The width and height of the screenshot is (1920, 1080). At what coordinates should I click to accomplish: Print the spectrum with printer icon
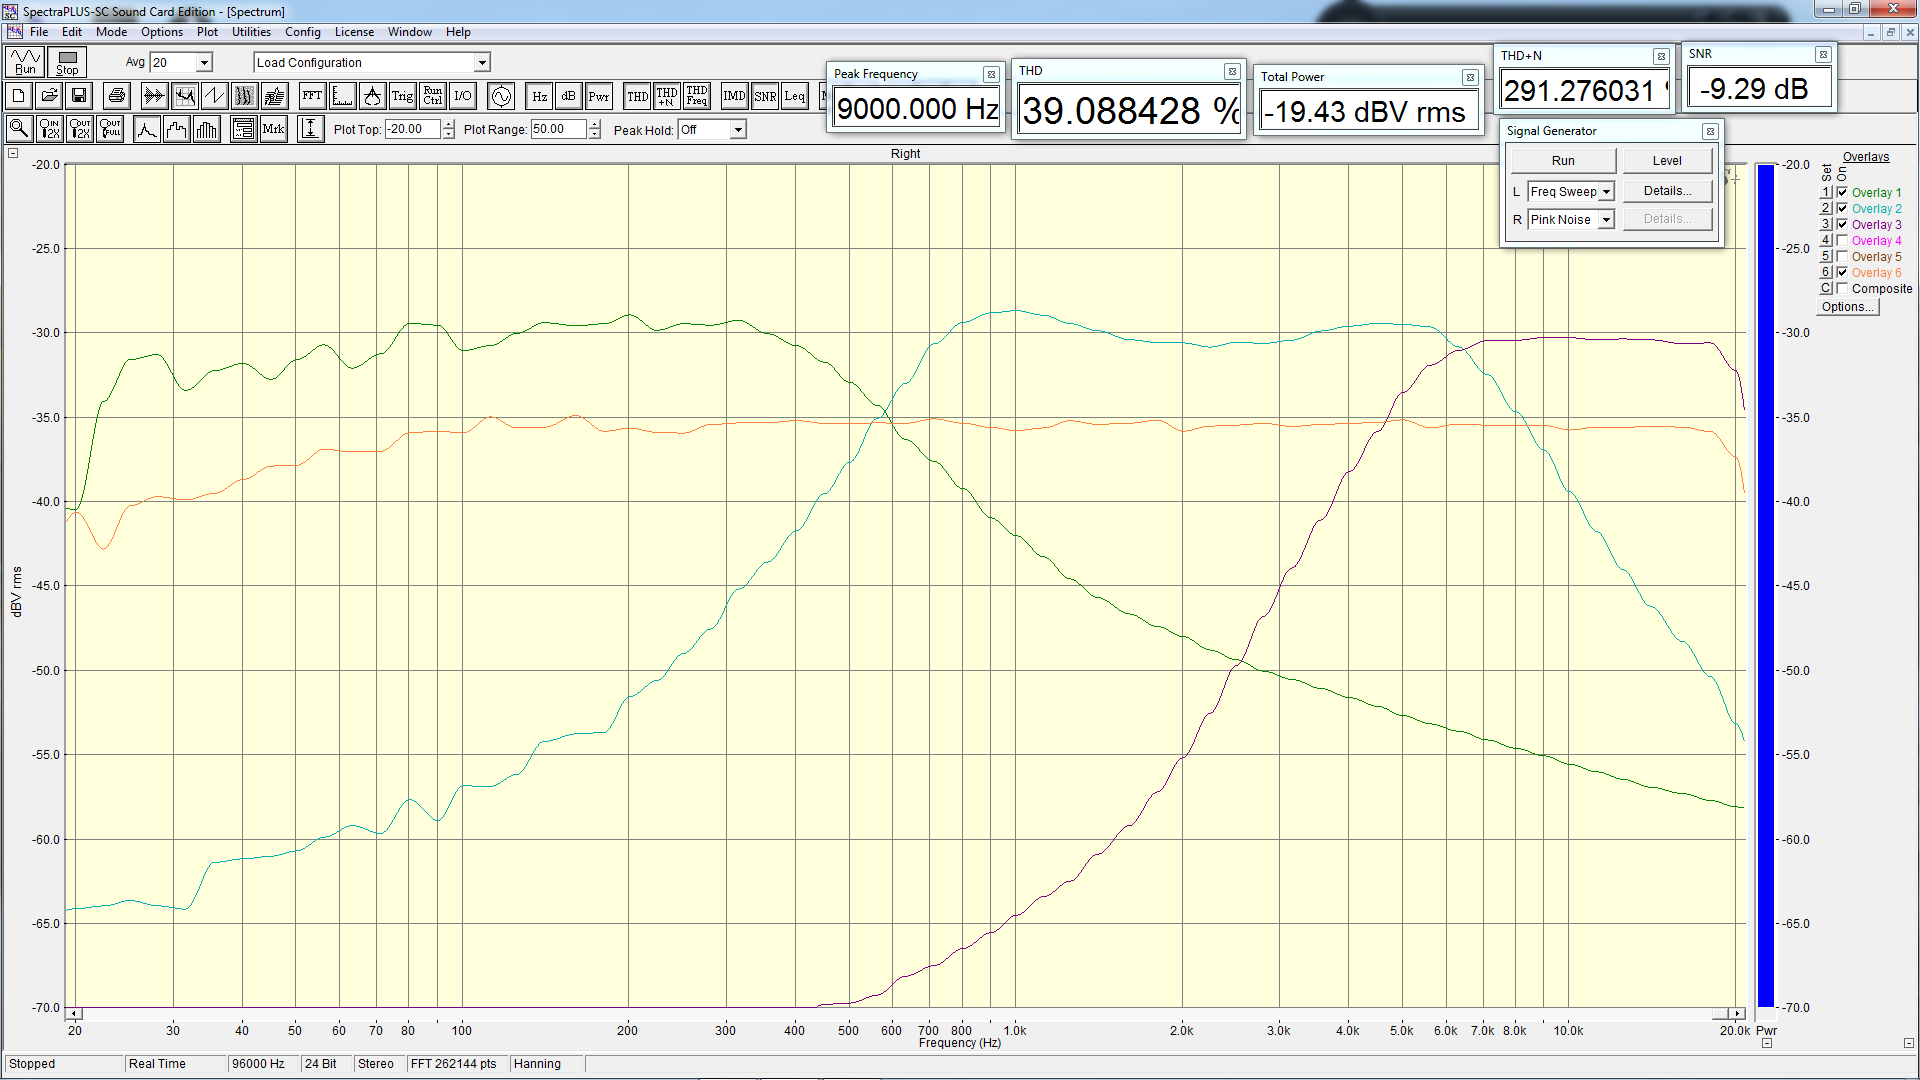pyautogui.click(x=117, y=96)
